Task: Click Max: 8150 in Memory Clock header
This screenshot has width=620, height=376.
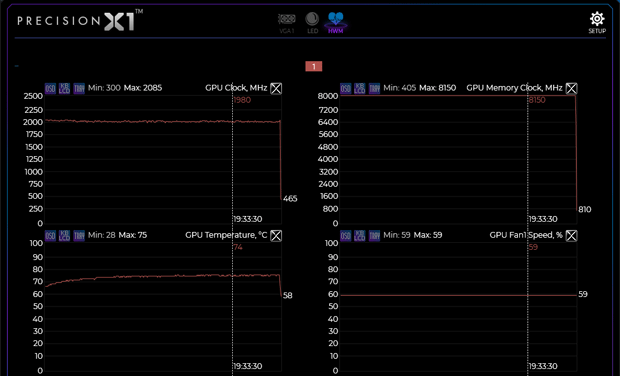Action: coord(437,88)
